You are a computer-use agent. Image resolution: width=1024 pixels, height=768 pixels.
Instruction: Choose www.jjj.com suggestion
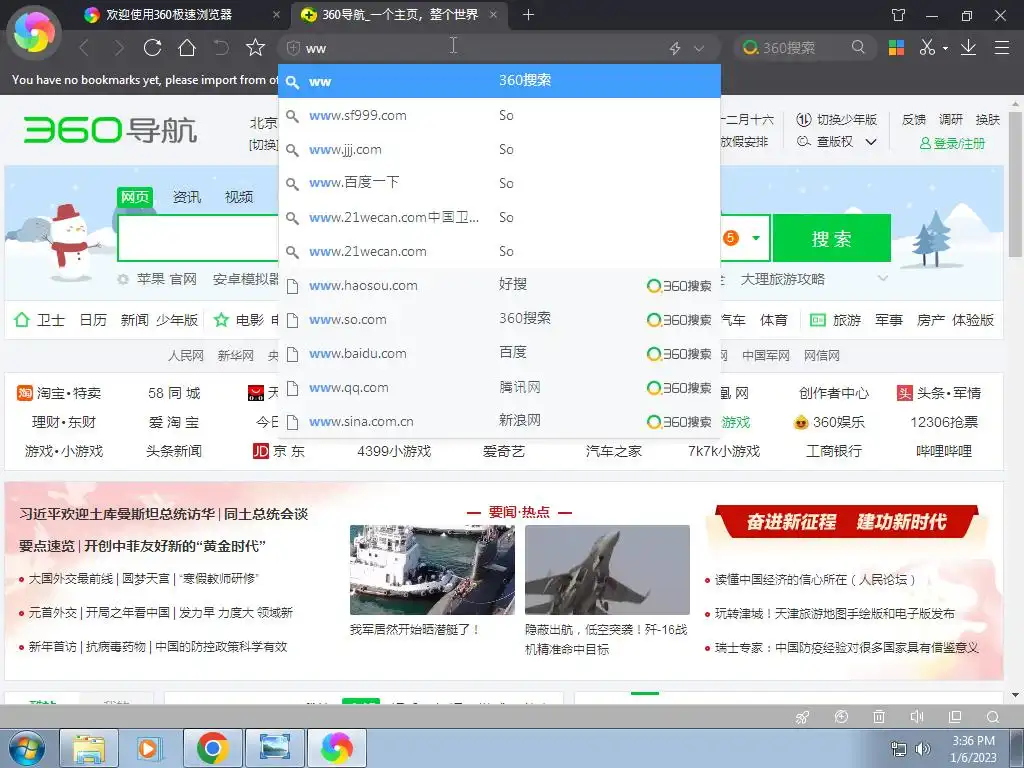coord(500,150)
